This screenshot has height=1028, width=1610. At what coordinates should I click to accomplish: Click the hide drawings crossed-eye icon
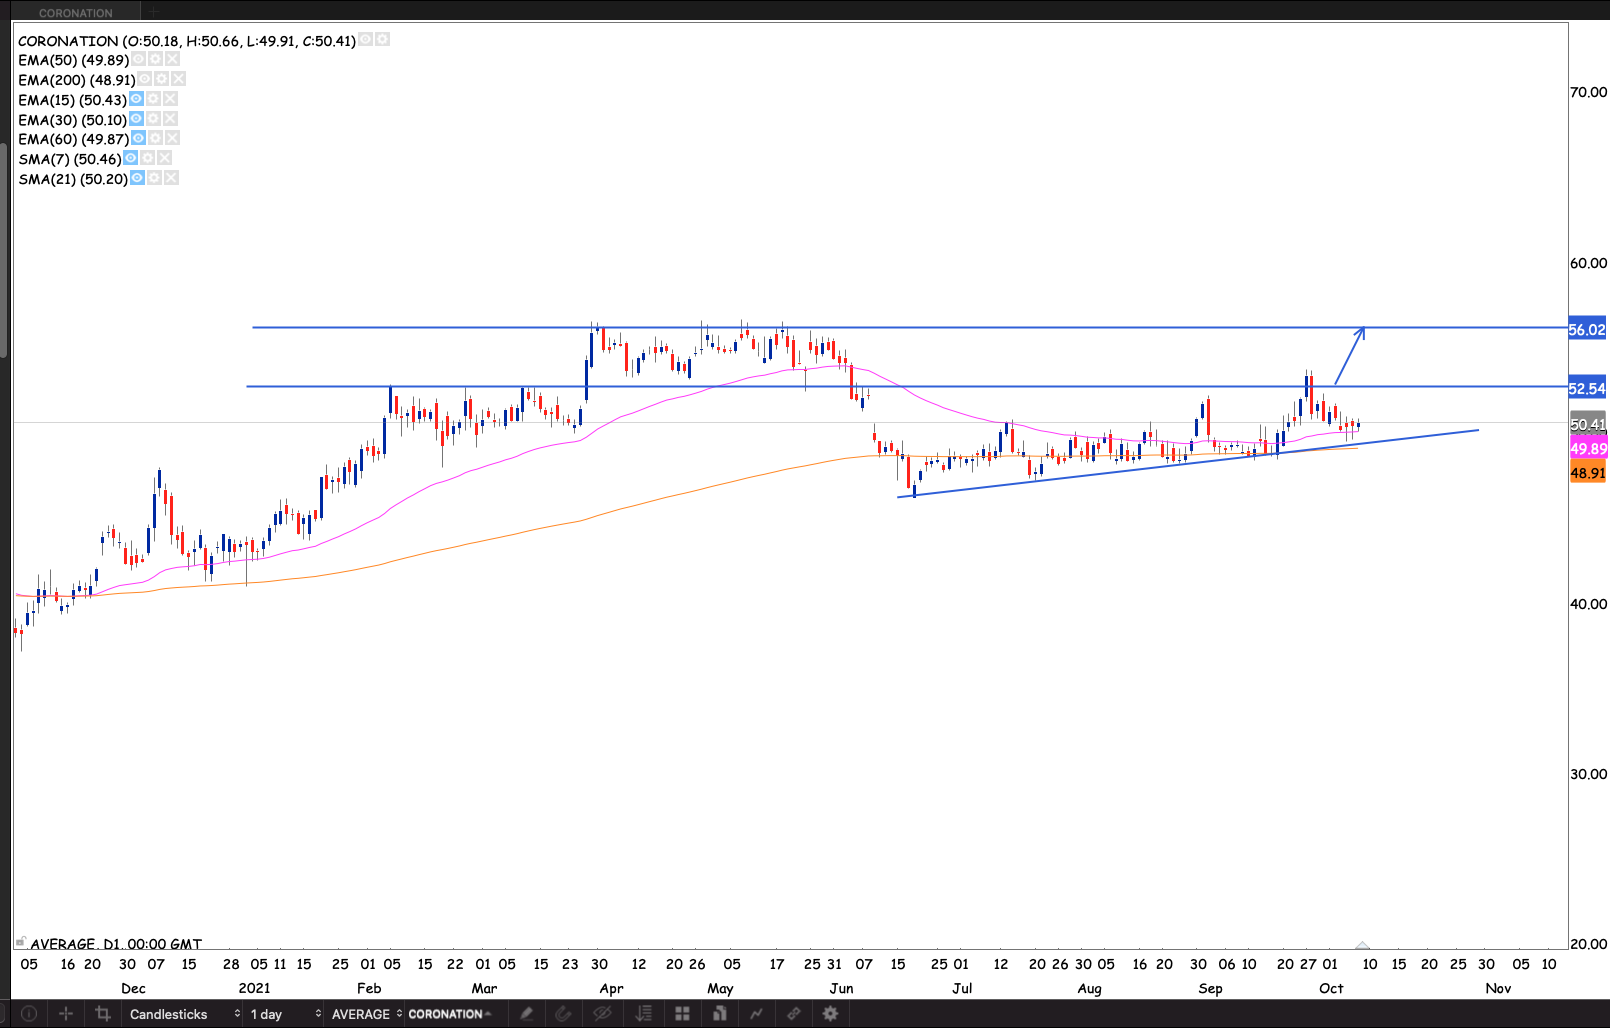click(602, 1013)
